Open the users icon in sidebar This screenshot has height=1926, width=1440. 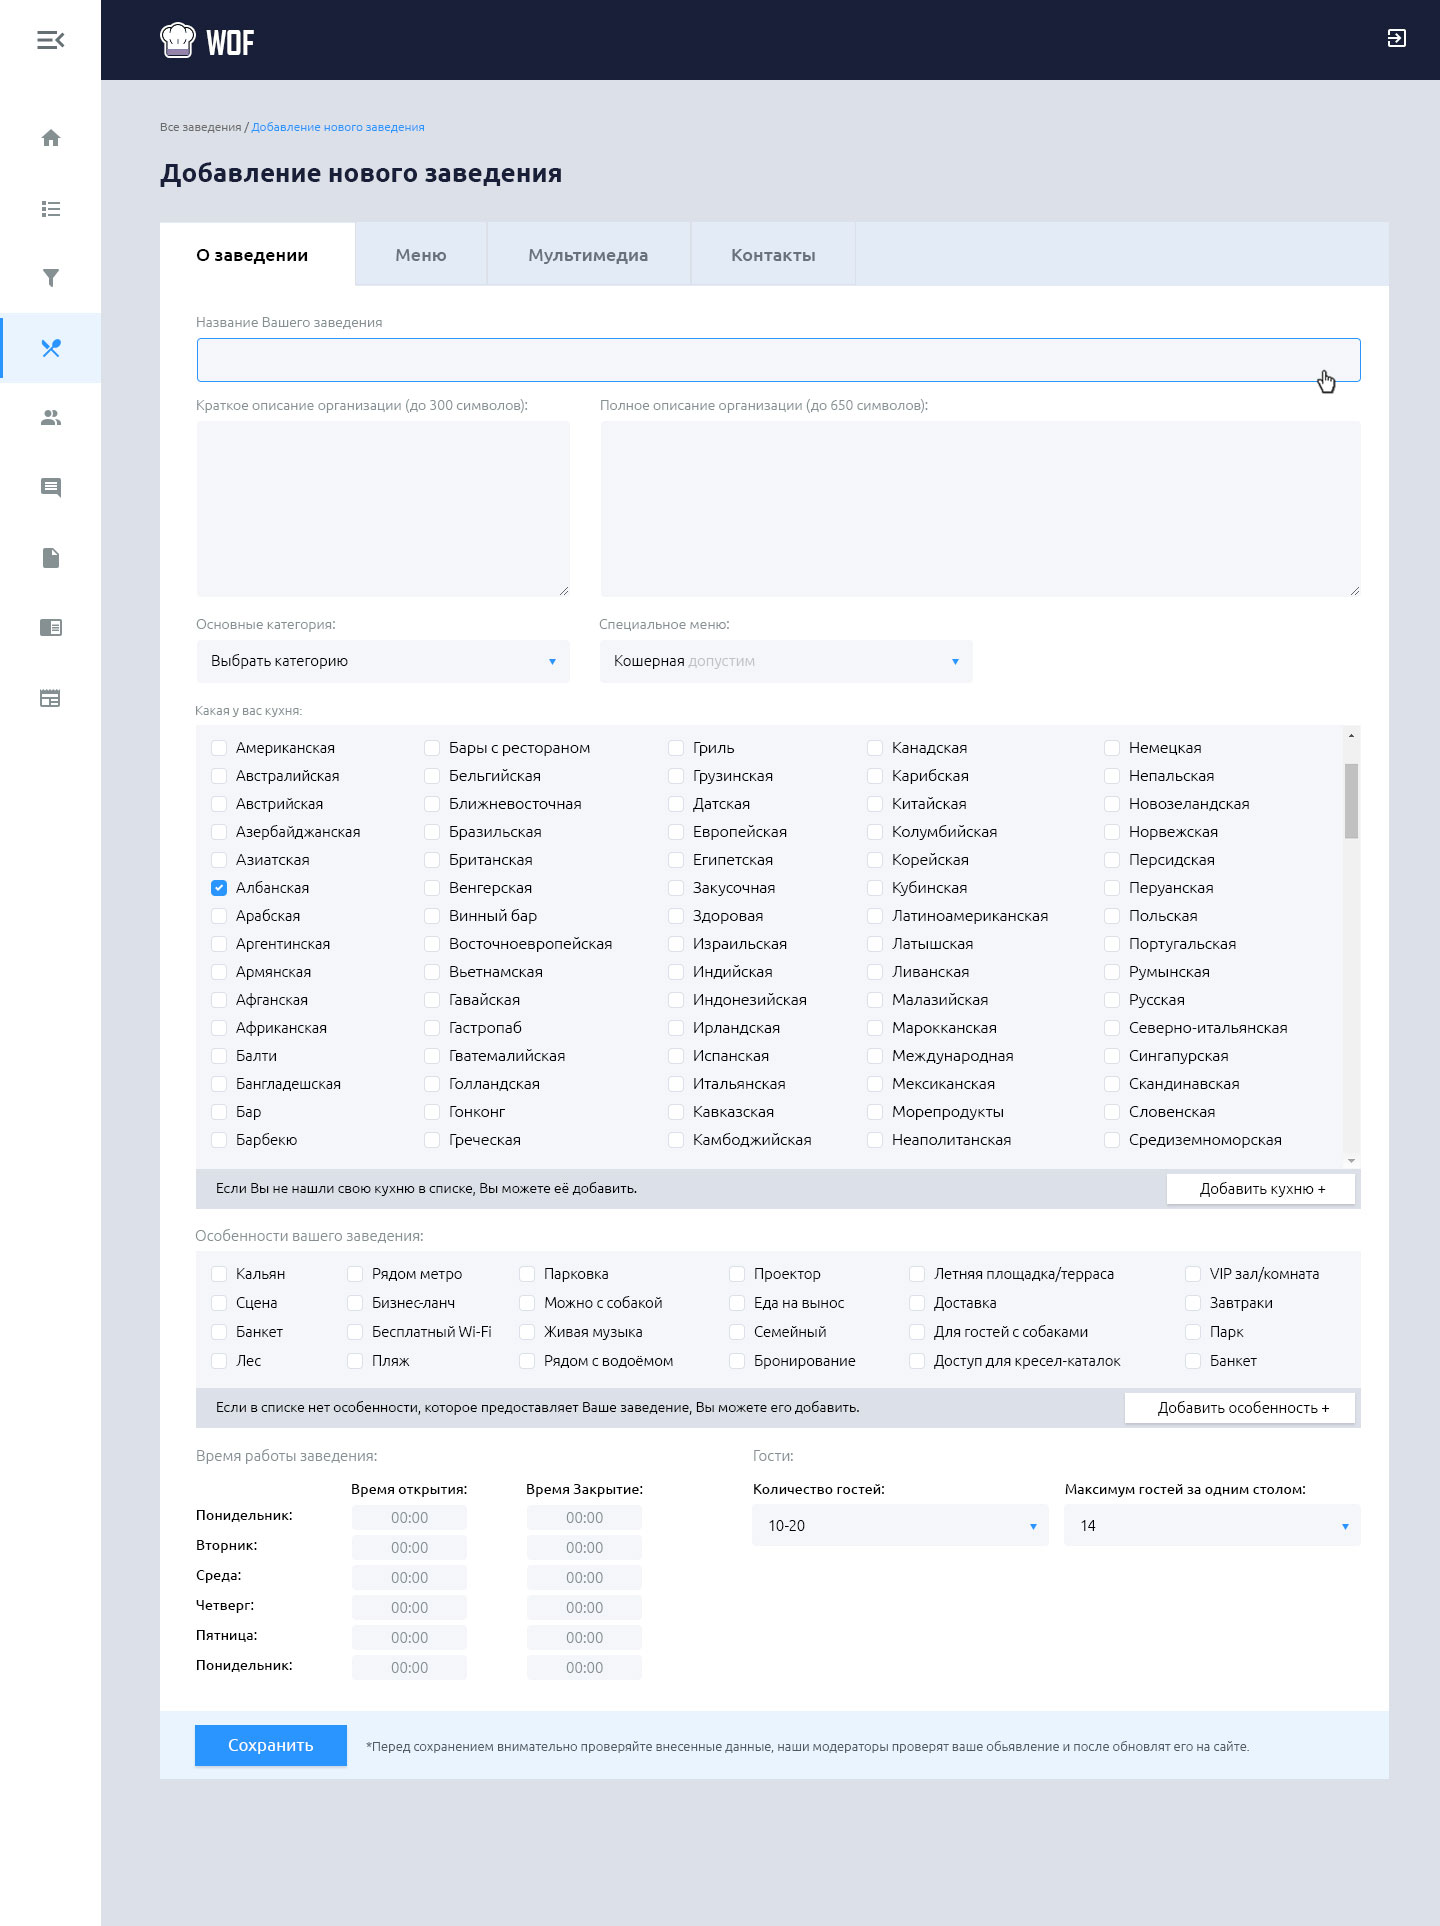[x=51, y=418]
